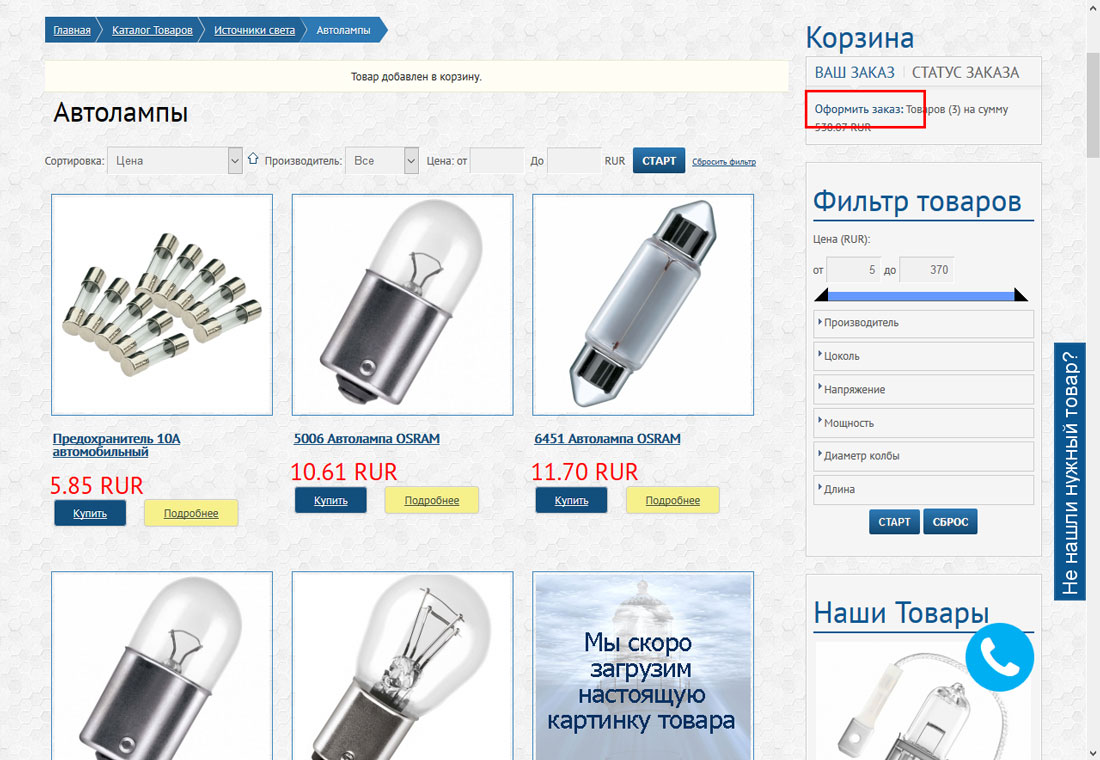Expand the Цоколь filter section
The height and width of the screenshot is (760, 1100).
(x=923, y=356)
